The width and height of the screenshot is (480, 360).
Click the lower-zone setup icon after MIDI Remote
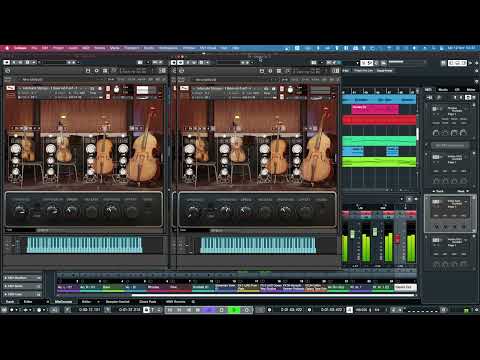[193, 301]
